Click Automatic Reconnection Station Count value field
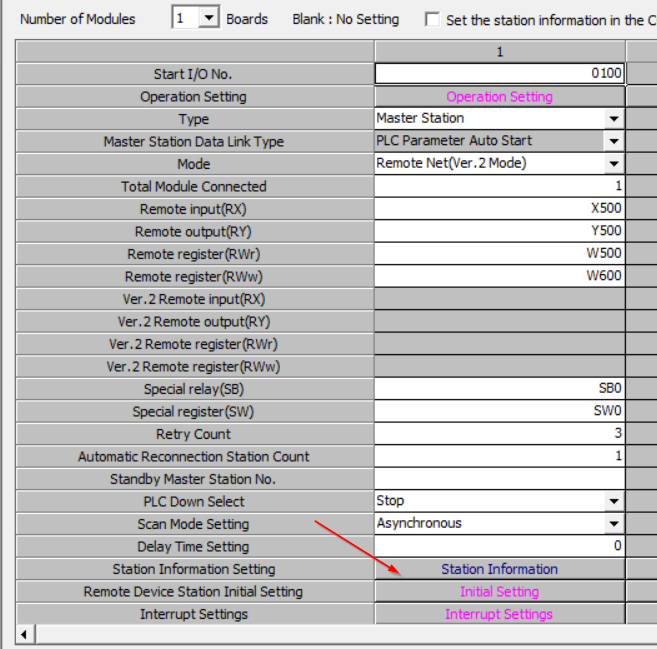The image size is (657, 649). 499,456
